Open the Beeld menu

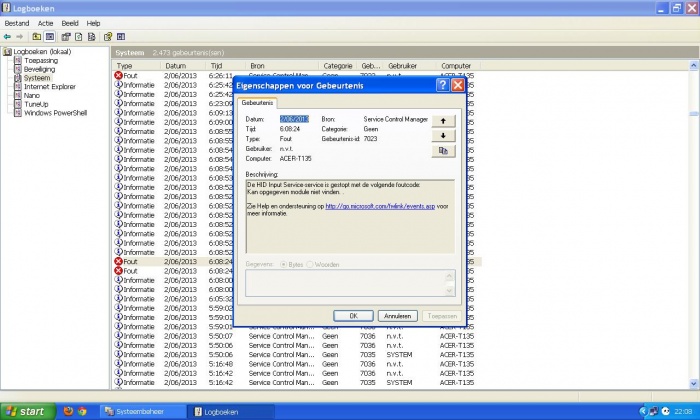71,22
